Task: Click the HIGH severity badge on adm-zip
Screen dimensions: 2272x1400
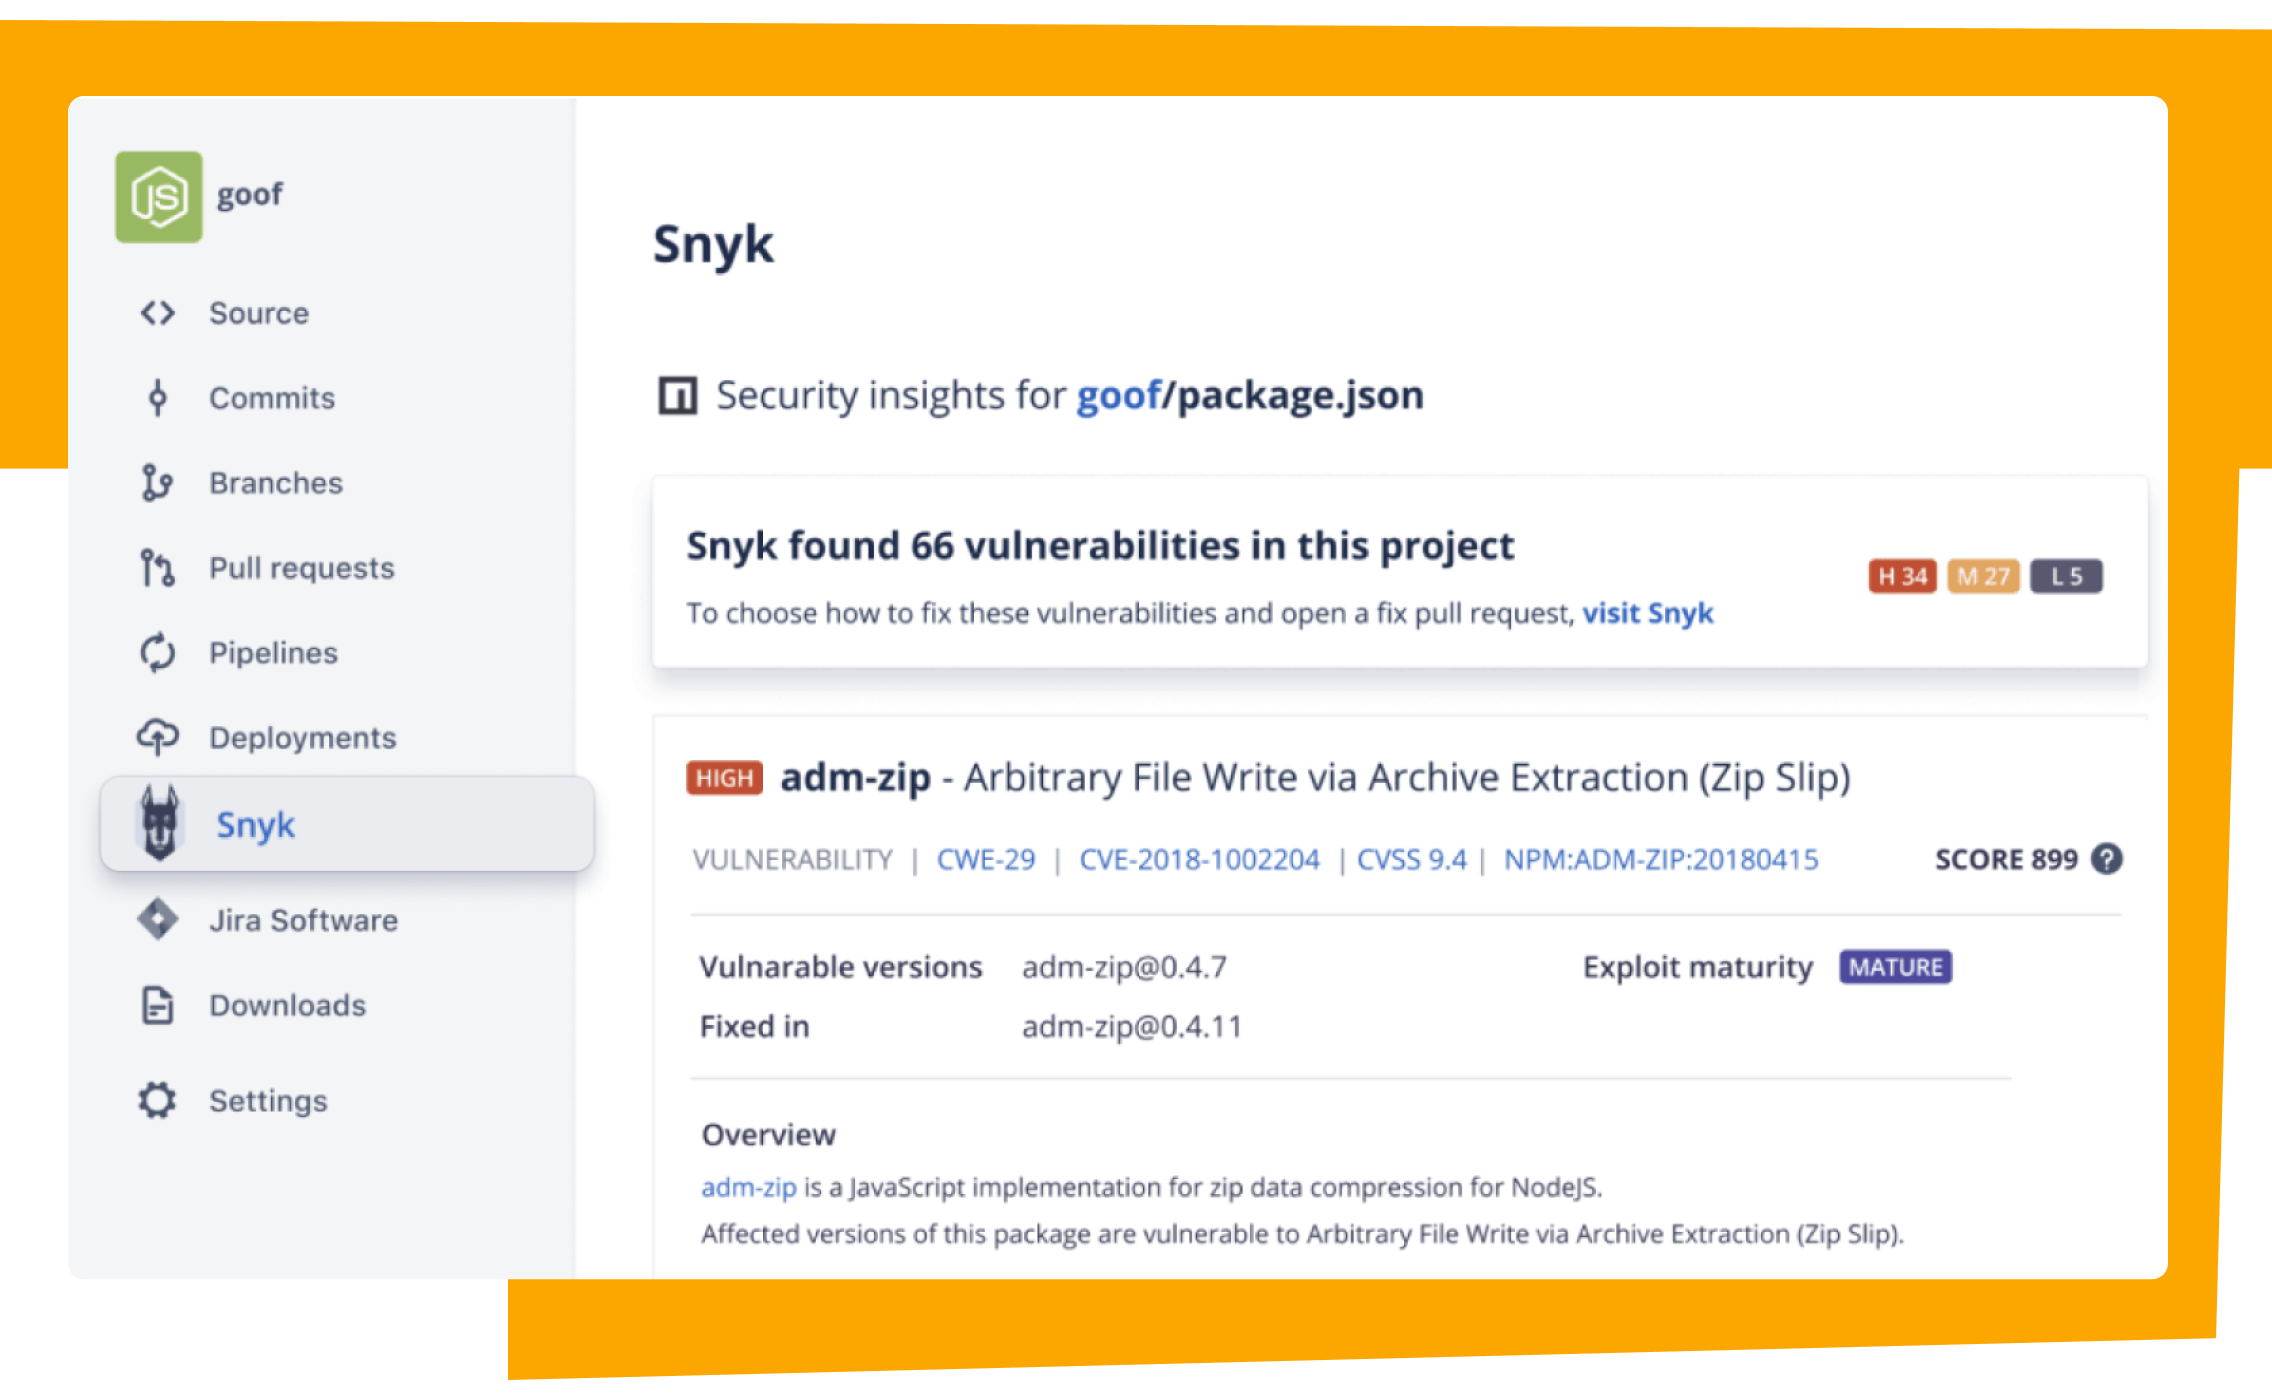Action: point(721,775)
